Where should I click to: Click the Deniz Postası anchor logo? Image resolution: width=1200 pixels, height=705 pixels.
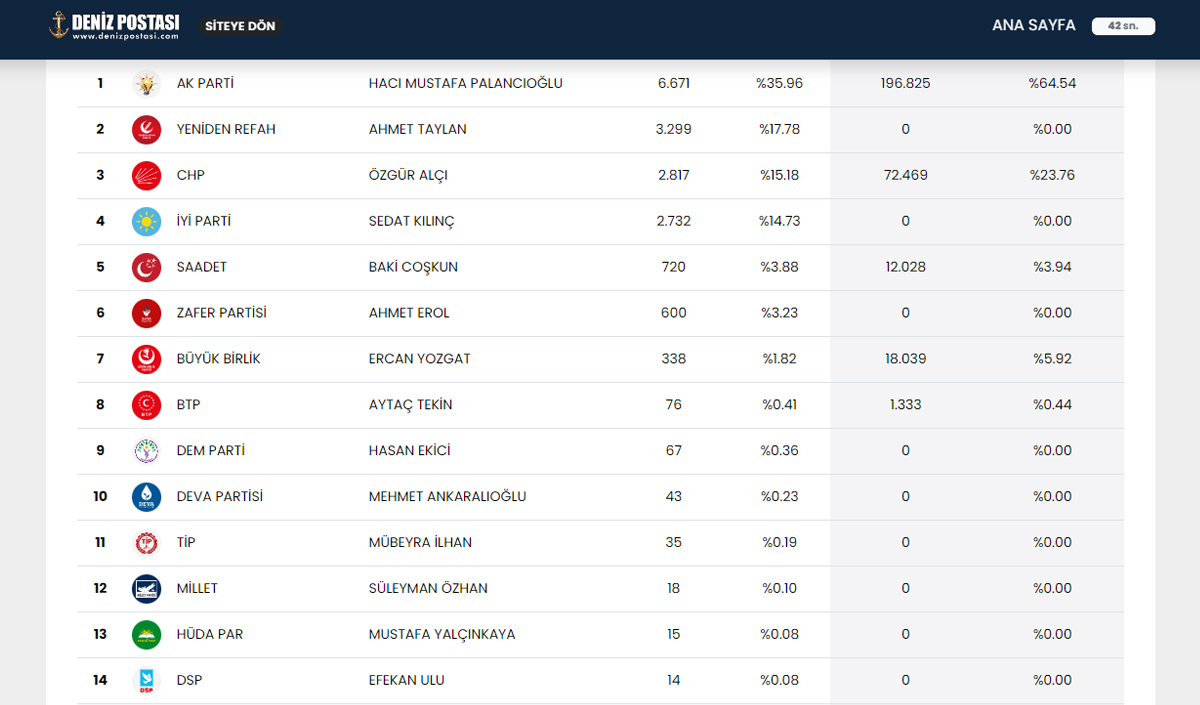coord(114,25)
